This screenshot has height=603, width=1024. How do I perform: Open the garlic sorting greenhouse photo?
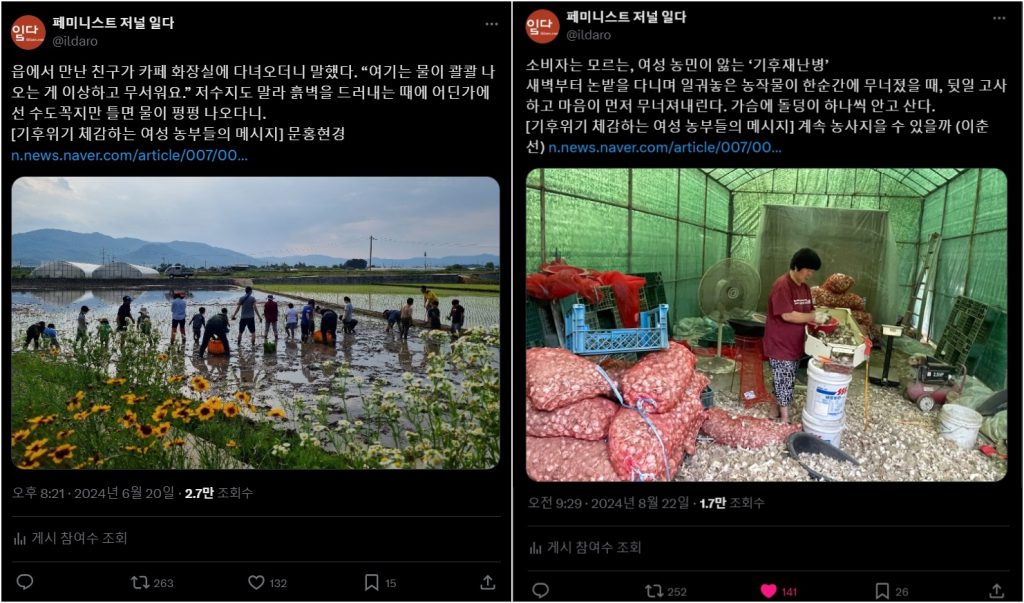(767, 325)
